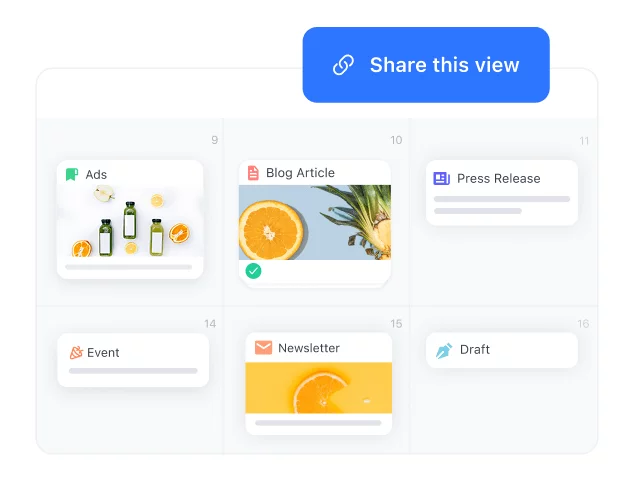Click the chain link icon
Image resolution: width=633 pixels, height=477 pixels.
(343, 65)
